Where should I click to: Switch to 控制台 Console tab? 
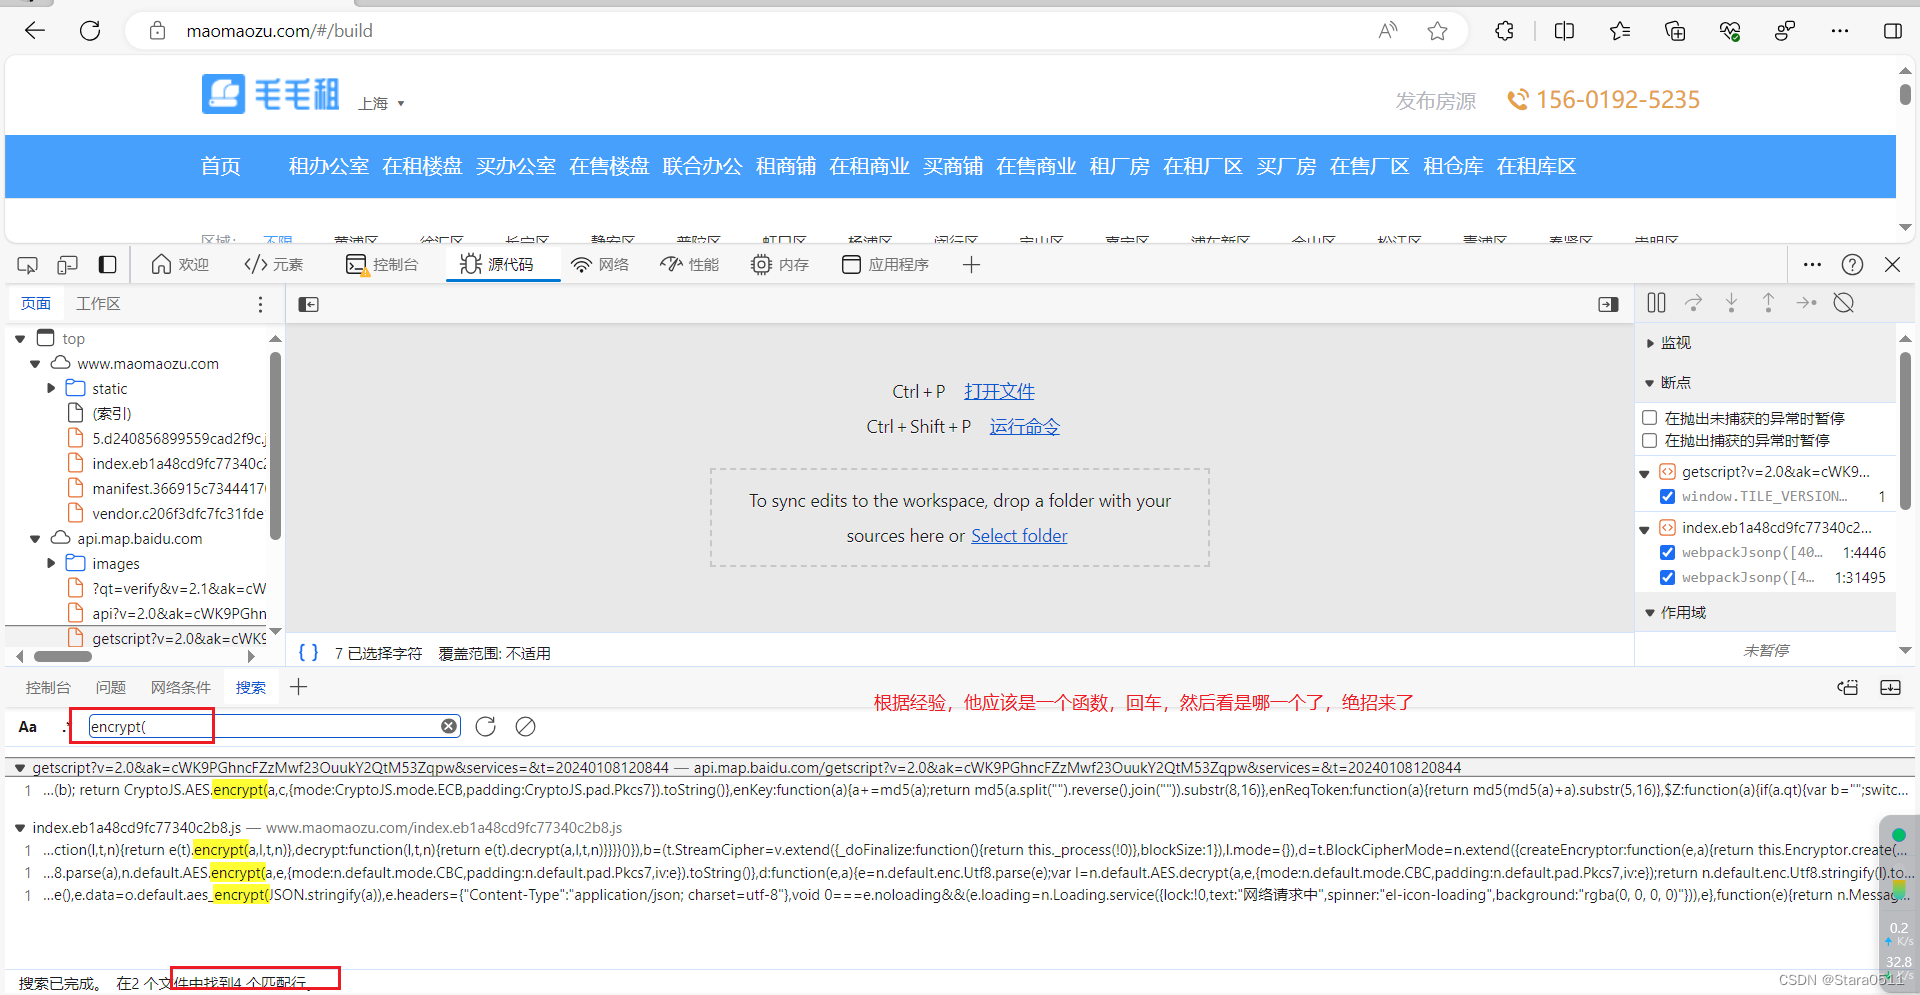[x=382, y=265]
